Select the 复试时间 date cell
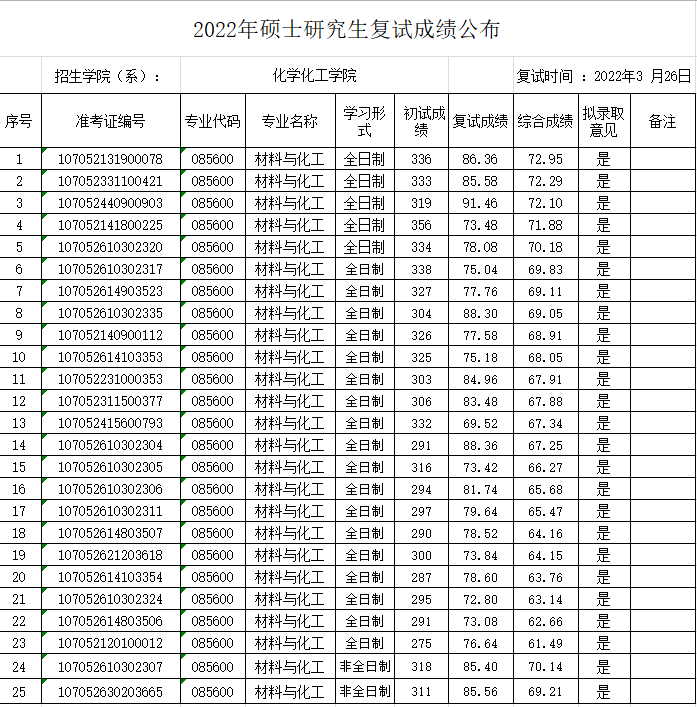 point(602,75)
